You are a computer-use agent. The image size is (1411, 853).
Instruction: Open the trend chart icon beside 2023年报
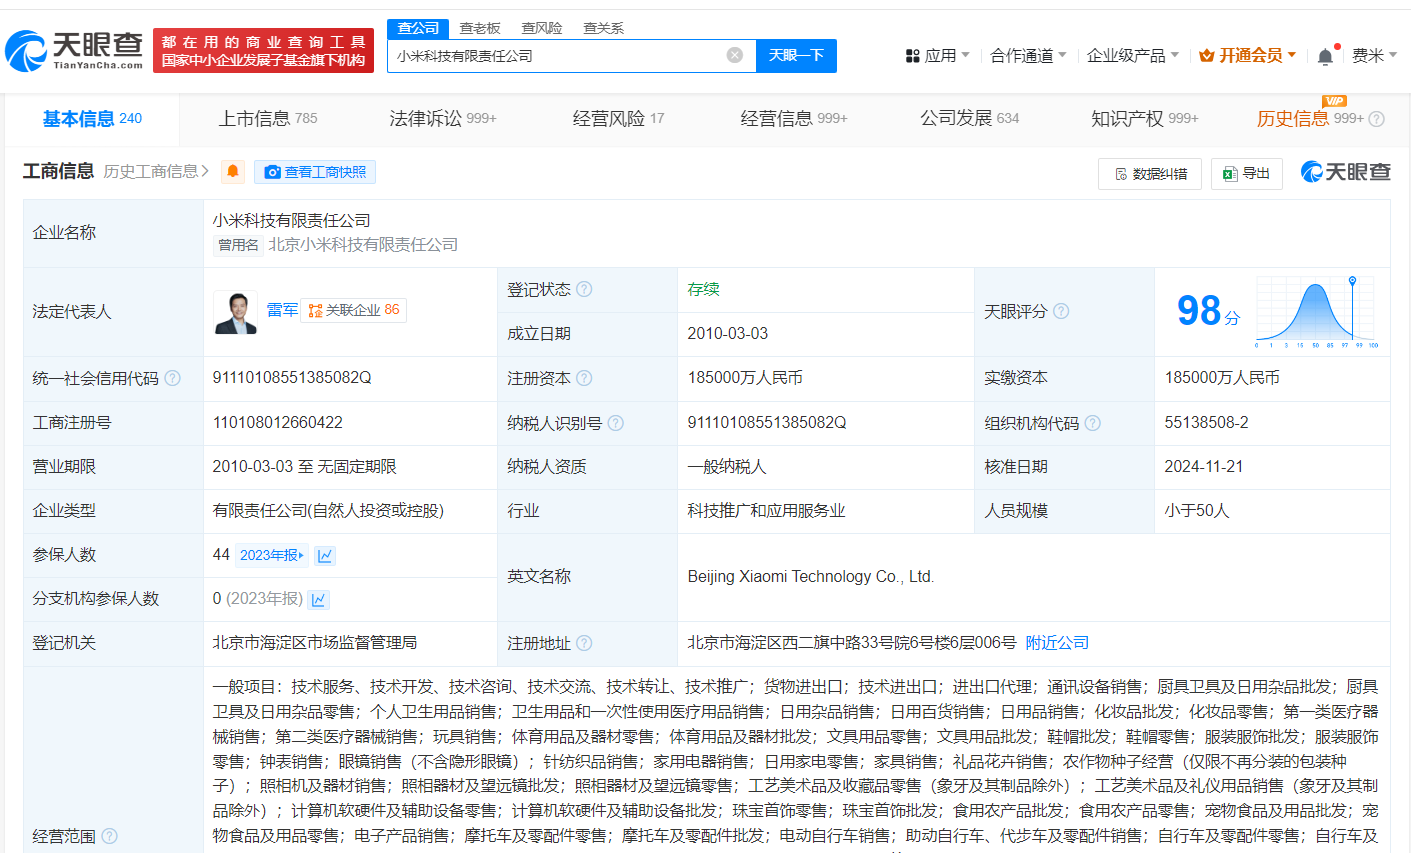click(325, 555)
